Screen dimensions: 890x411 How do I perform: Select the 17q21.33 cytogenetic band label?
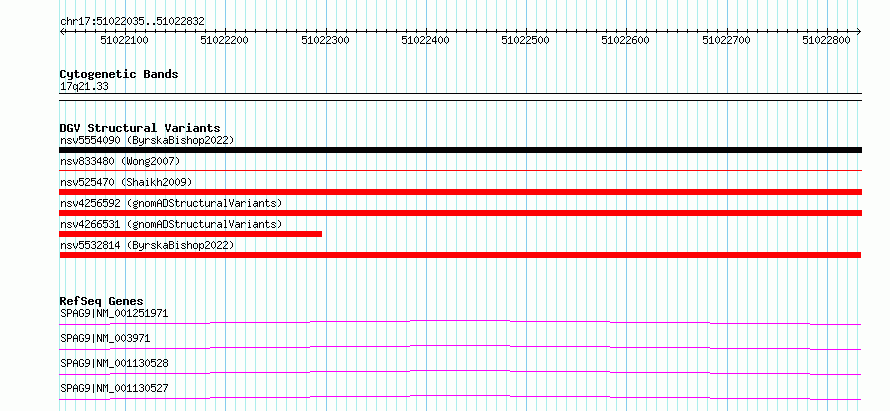point(84,87)
